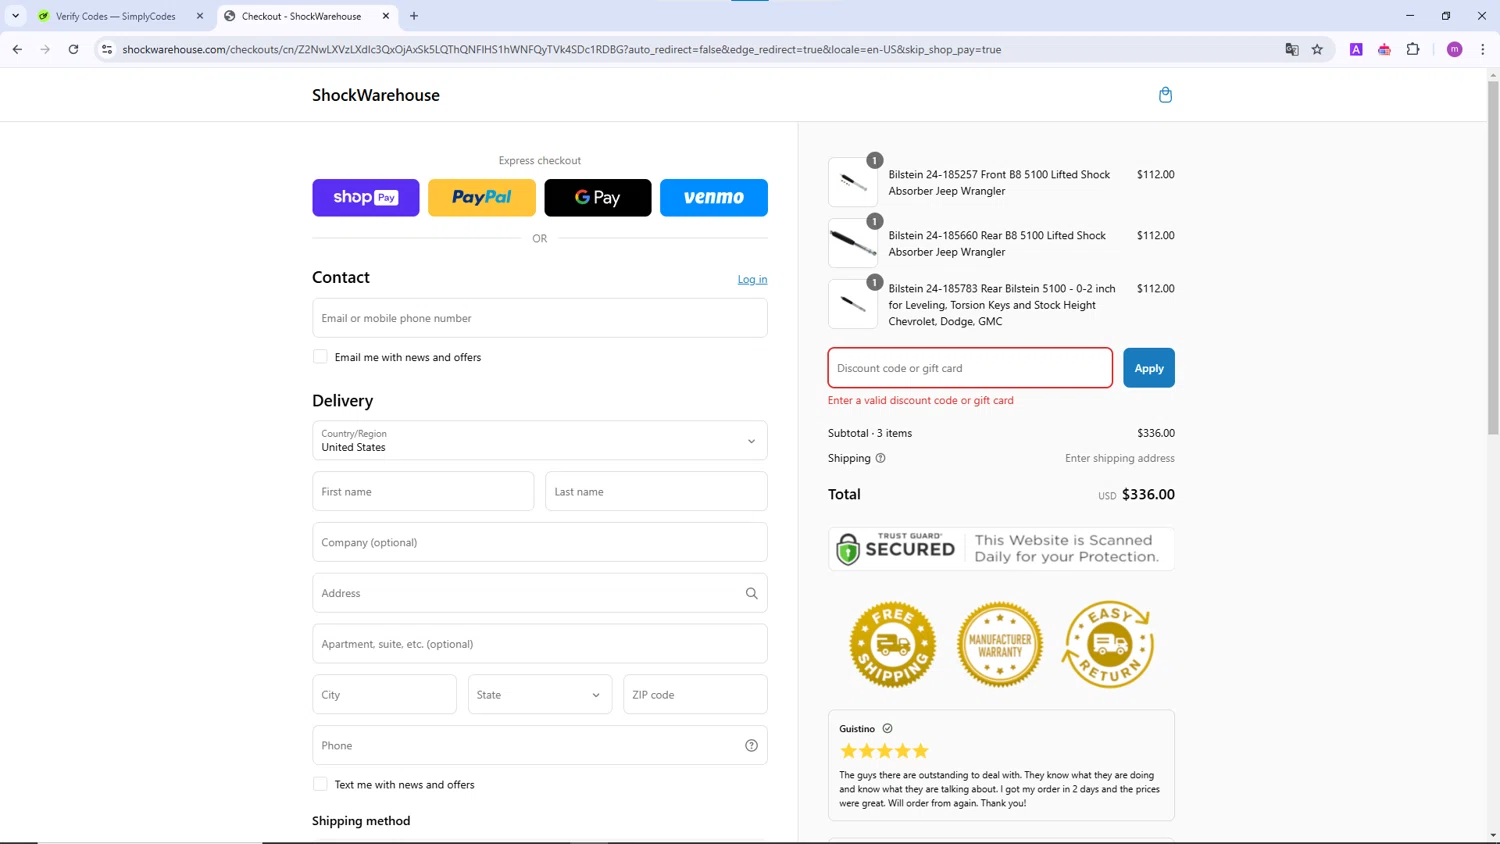Focus the ZIP code field
This screenshot has height=844, width=1500.
tap(695, 694)
